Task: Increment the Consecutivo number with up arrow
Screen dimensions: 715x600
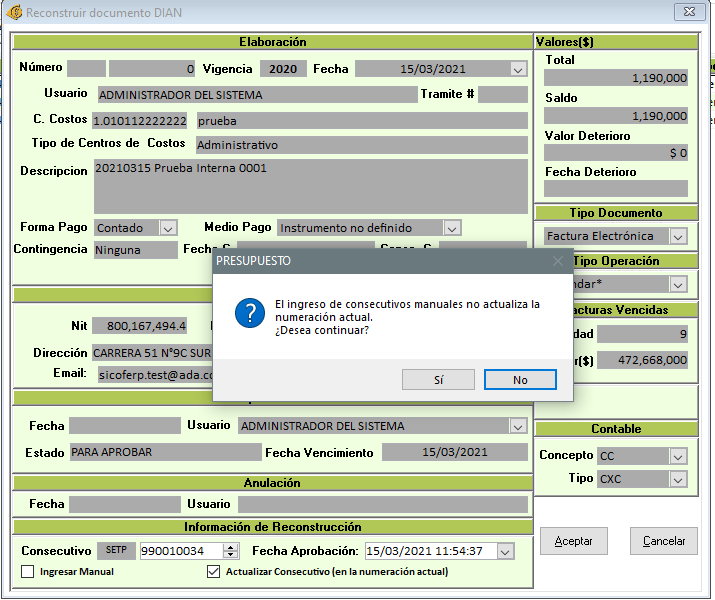Action: [231, 547]
